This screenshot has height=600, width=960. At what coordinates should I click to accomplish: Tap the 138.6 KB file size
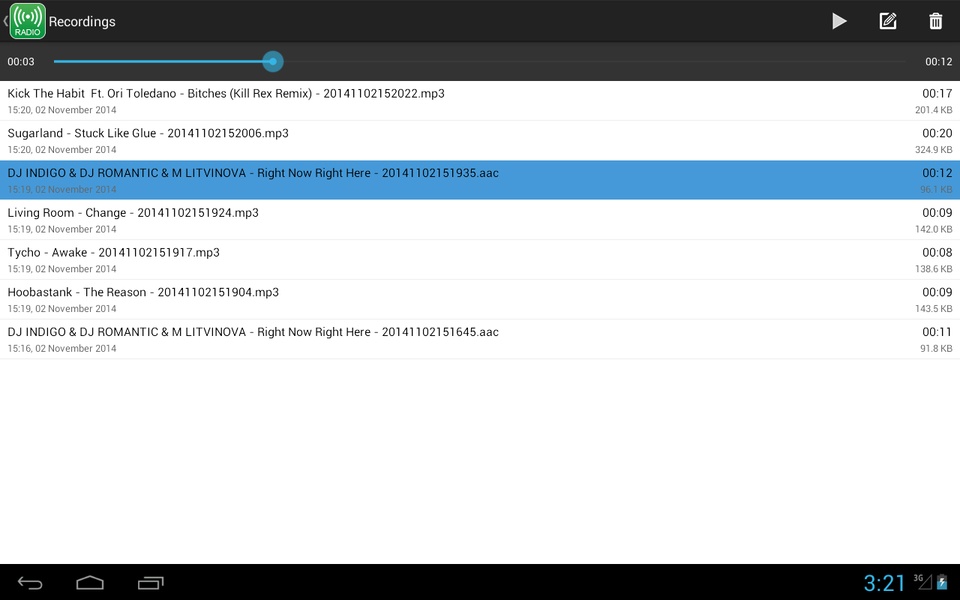click(934, 269)
